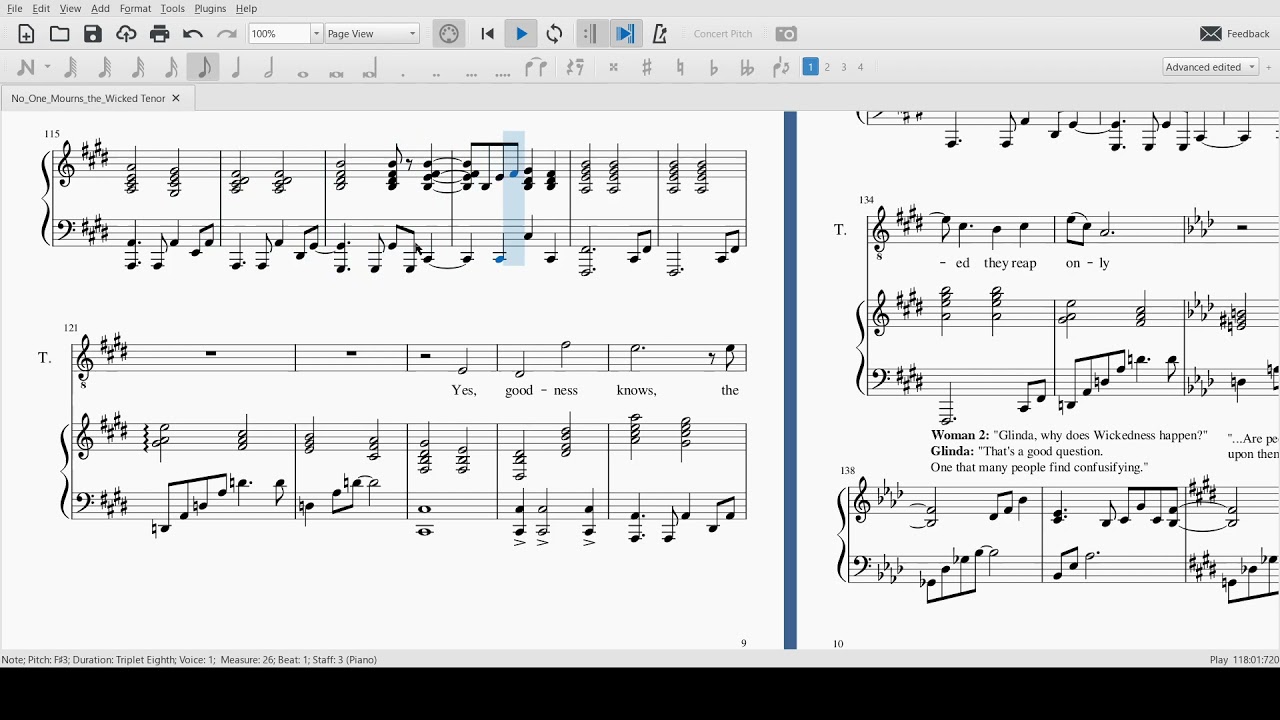This screenshot has width=1280, height=720.
Task: Open the Tools menu
Action: 173,9
